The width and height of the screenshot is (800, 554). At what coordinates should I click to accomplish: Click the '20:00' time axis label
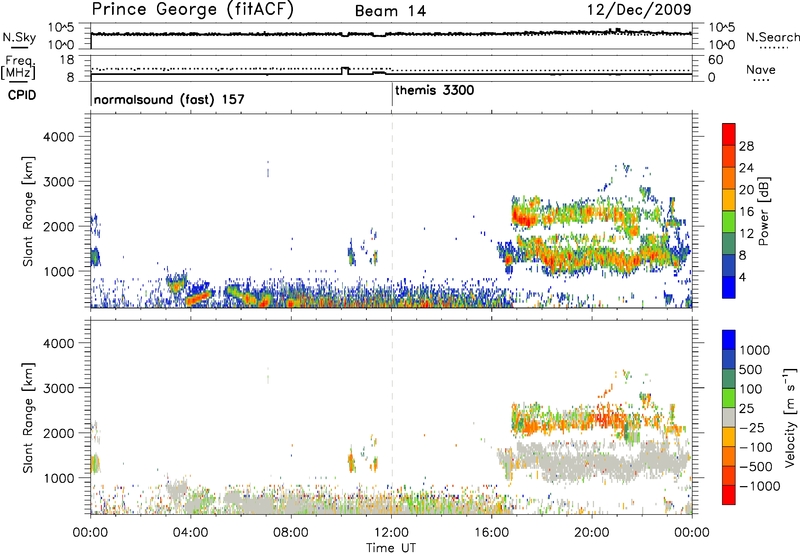(592, 532)
